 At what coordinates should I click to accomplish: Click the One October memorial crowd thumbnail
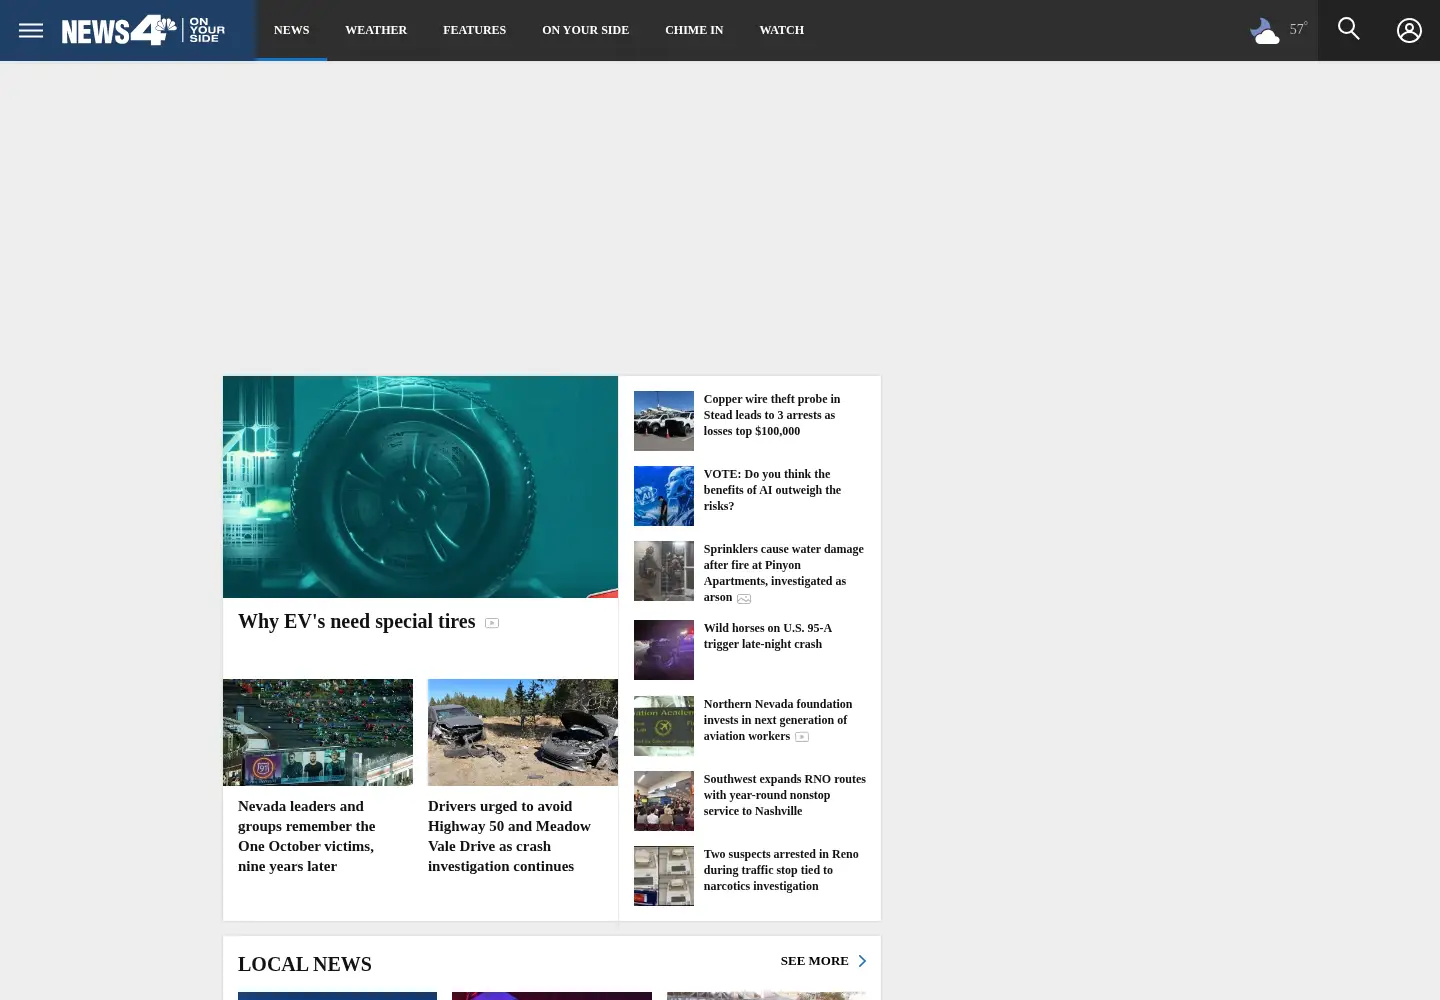[318, 732]
